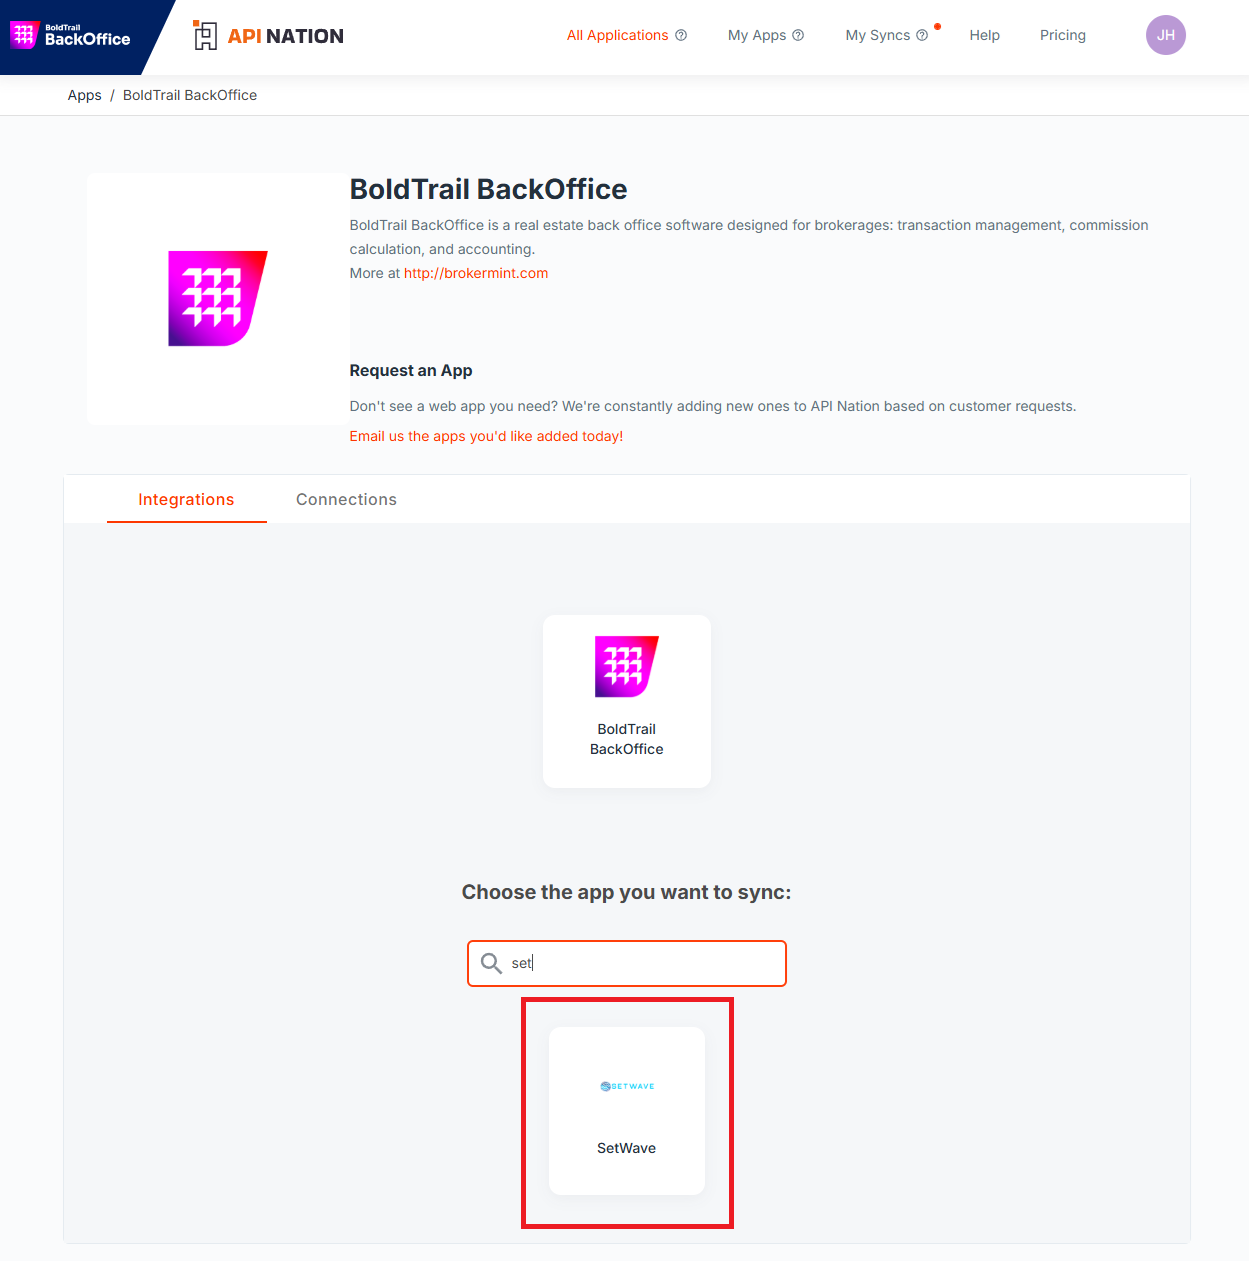Click Email us the apps link

point(486,436)
